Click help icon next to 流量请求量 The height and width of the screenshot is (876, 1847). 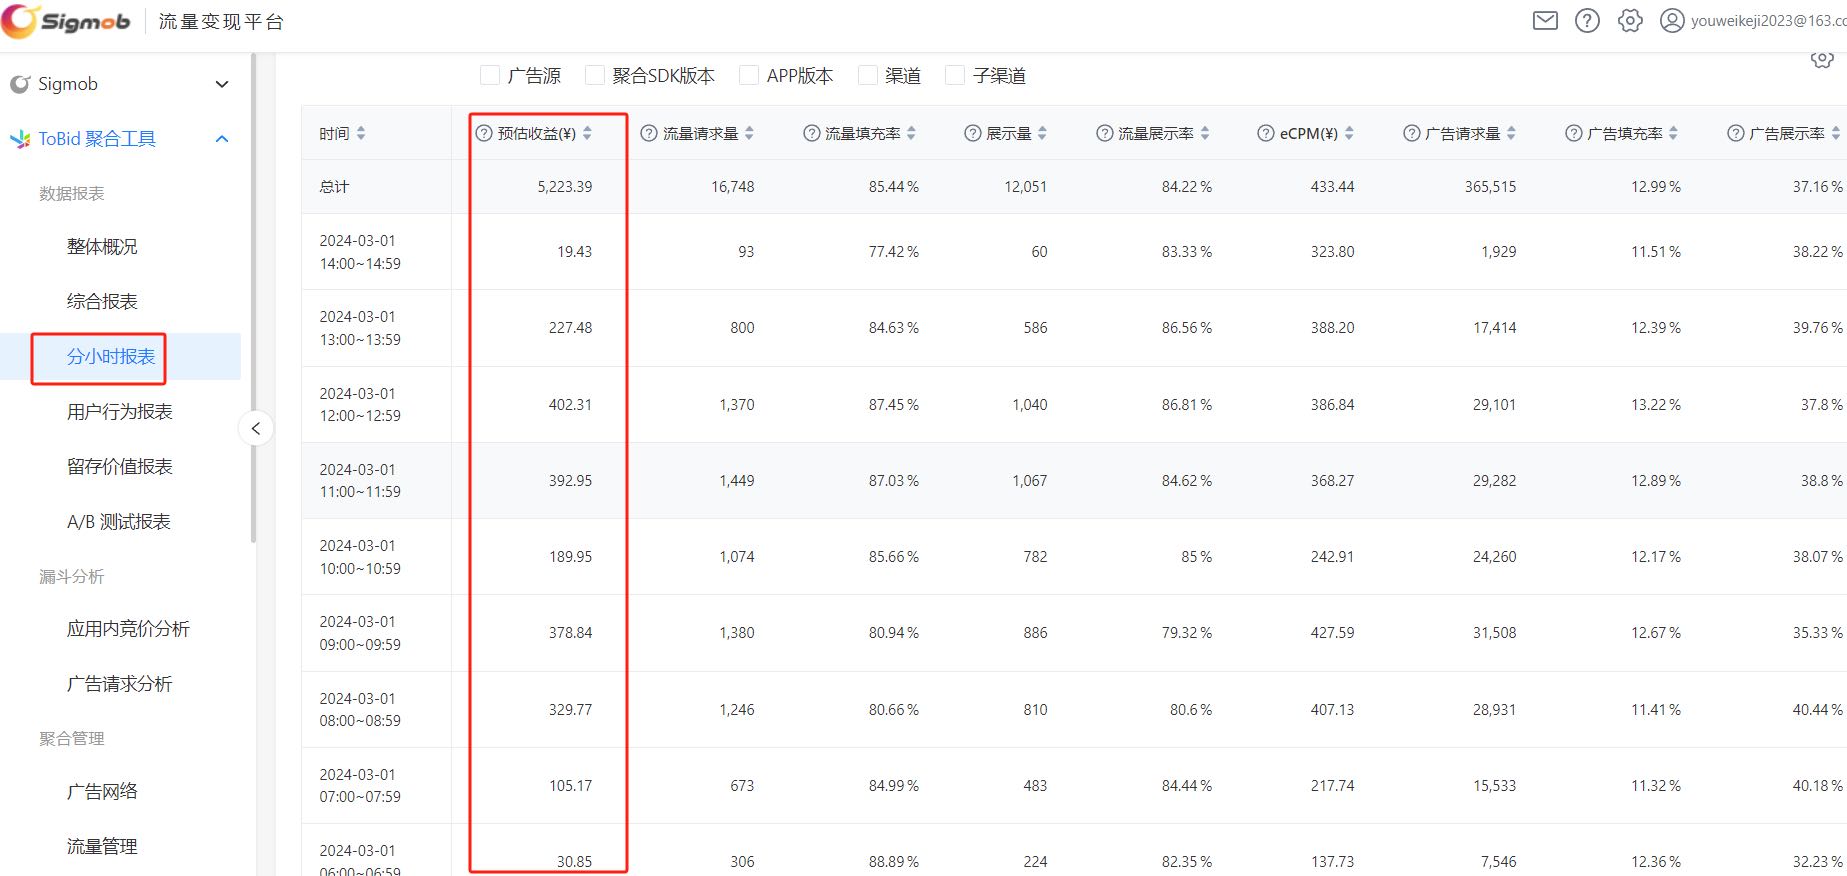[x=649, y=134]
